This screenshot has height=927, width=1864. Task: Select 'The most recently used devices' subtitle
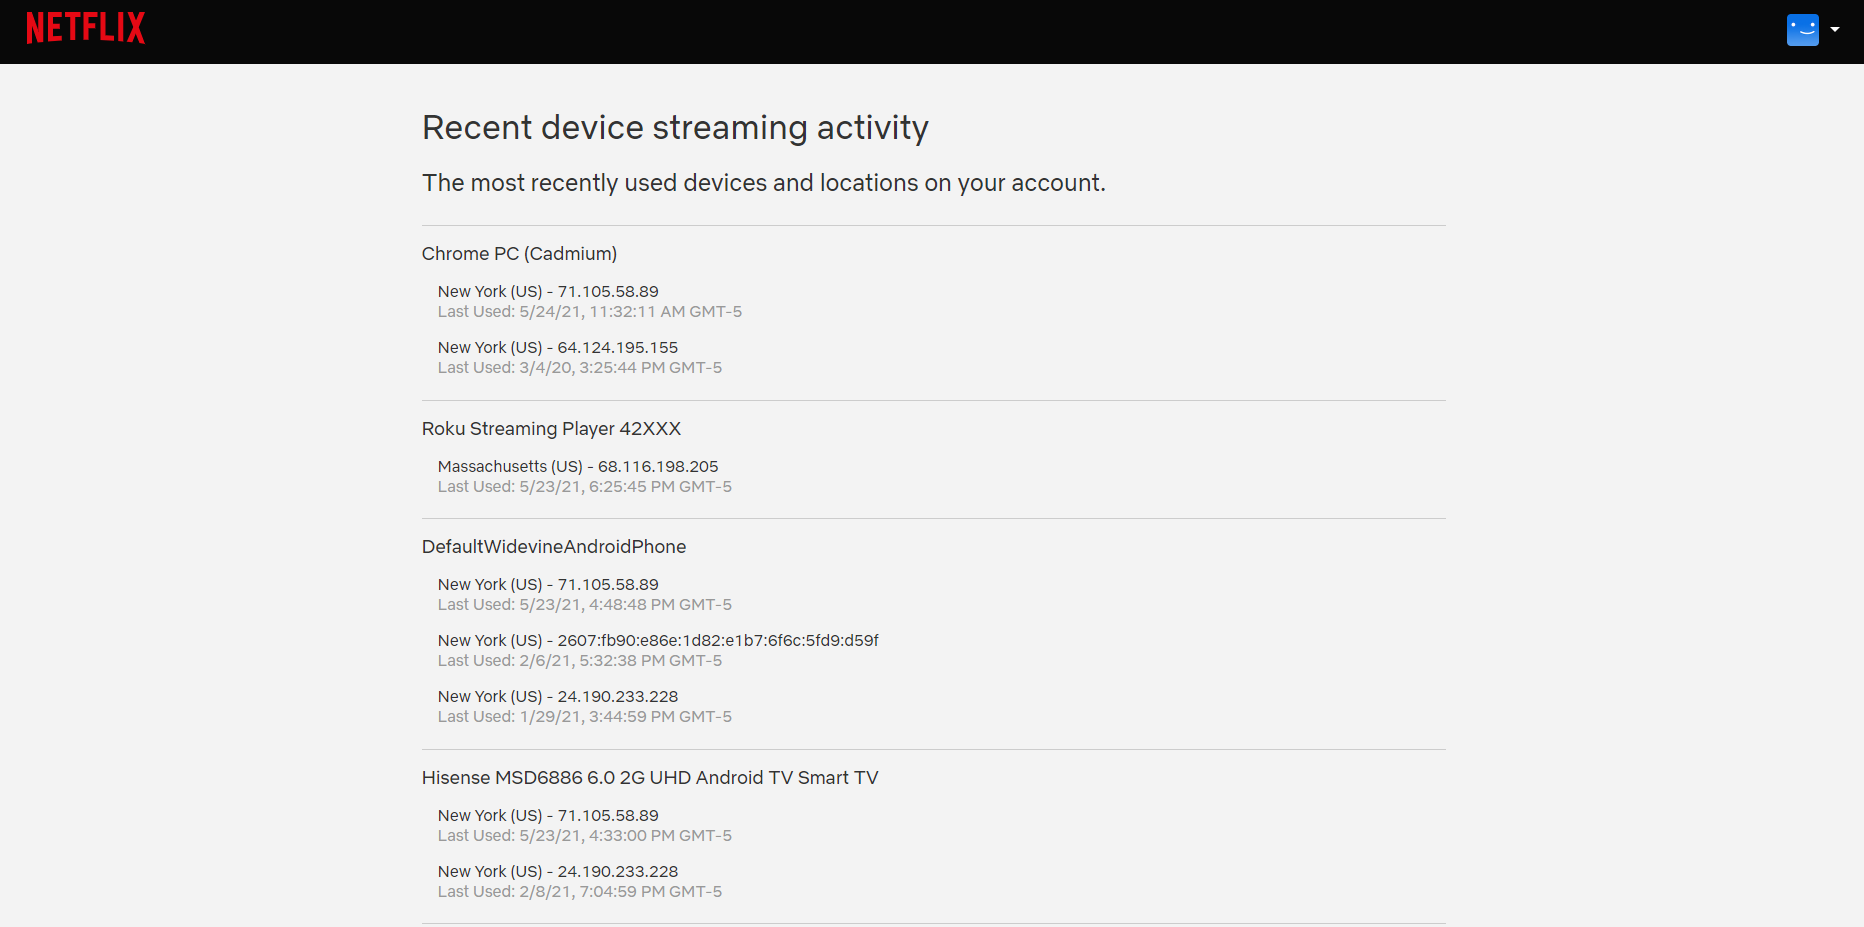764,183
